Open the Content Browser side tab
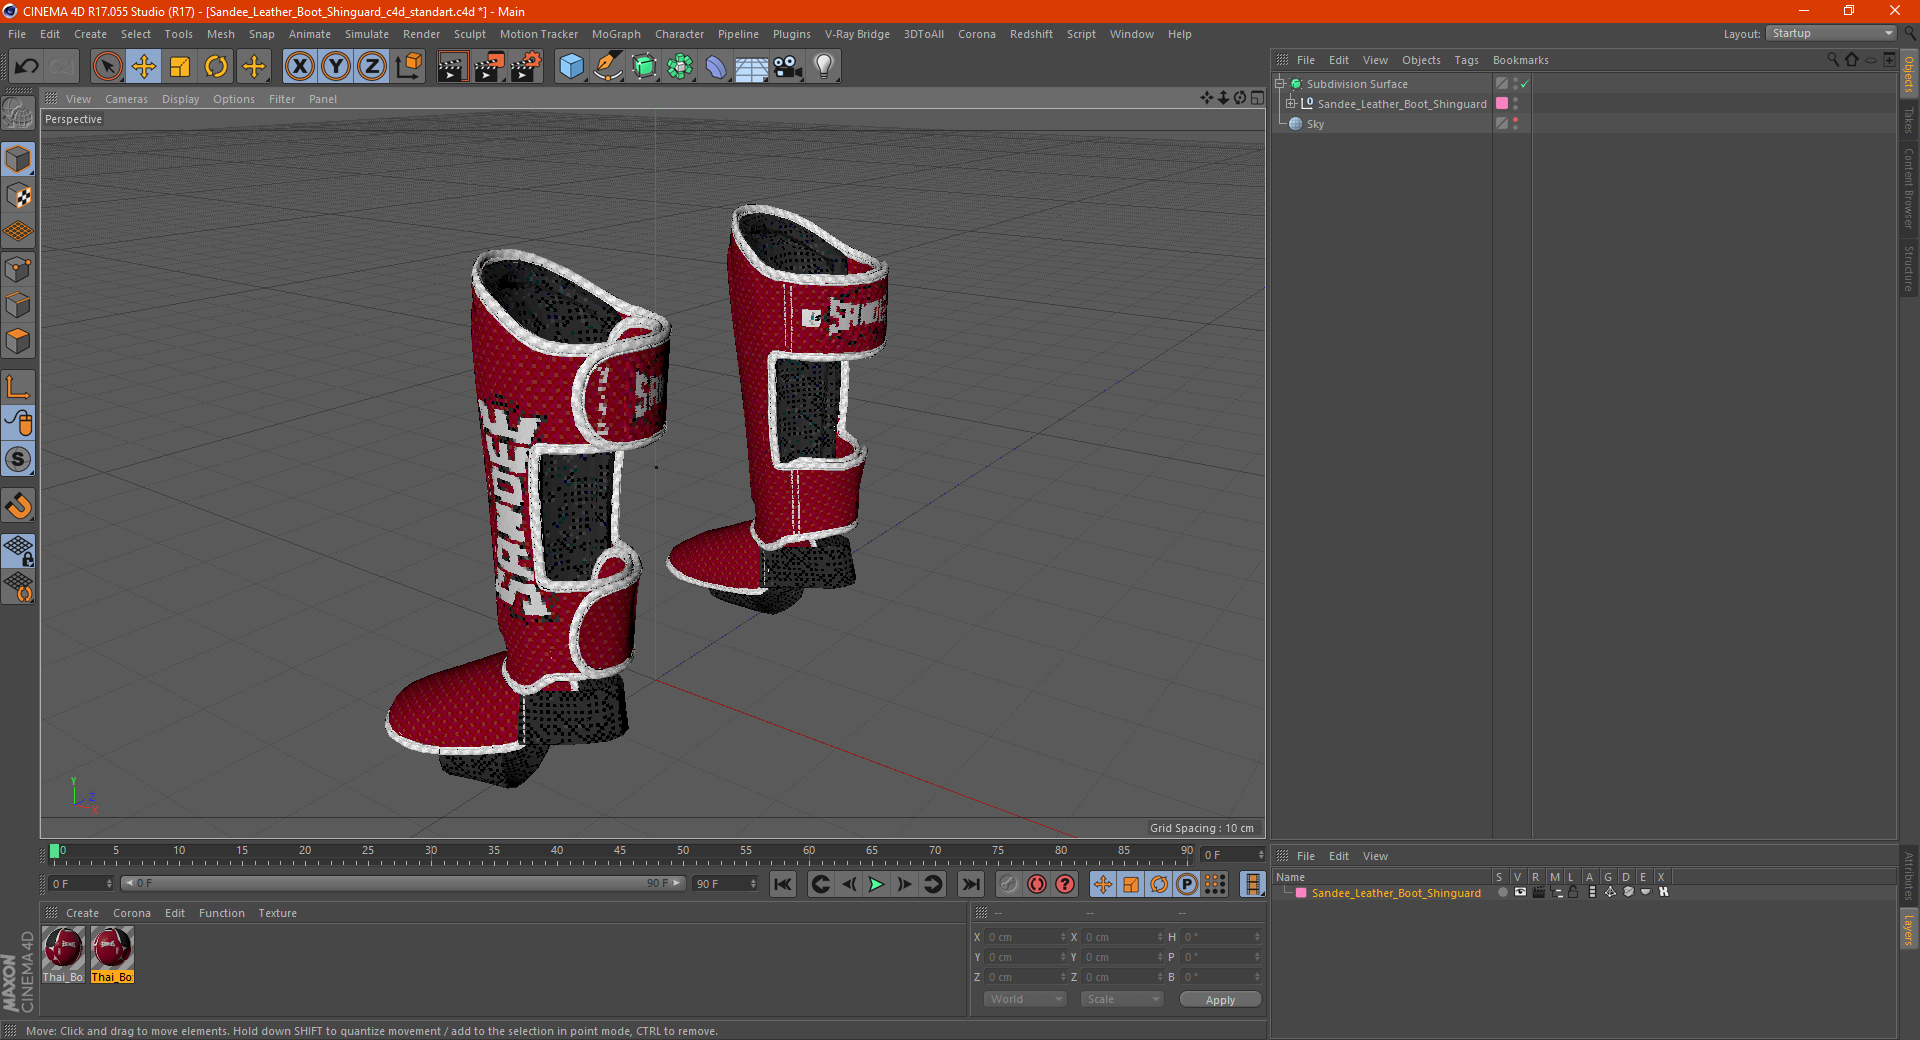 1909,188
